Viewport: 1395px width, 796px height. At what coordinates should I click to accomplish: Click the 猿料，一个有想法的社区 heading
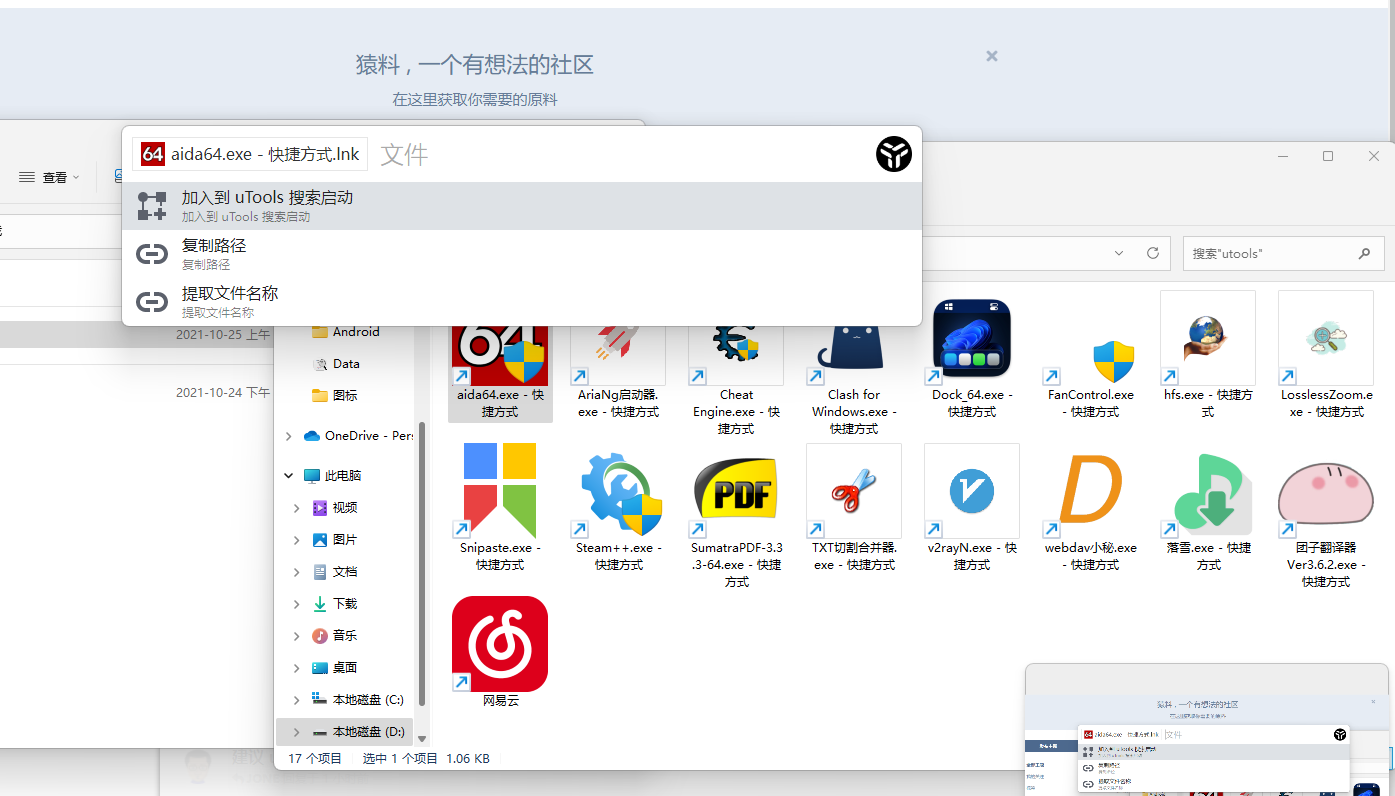click(x=475, y=66)
